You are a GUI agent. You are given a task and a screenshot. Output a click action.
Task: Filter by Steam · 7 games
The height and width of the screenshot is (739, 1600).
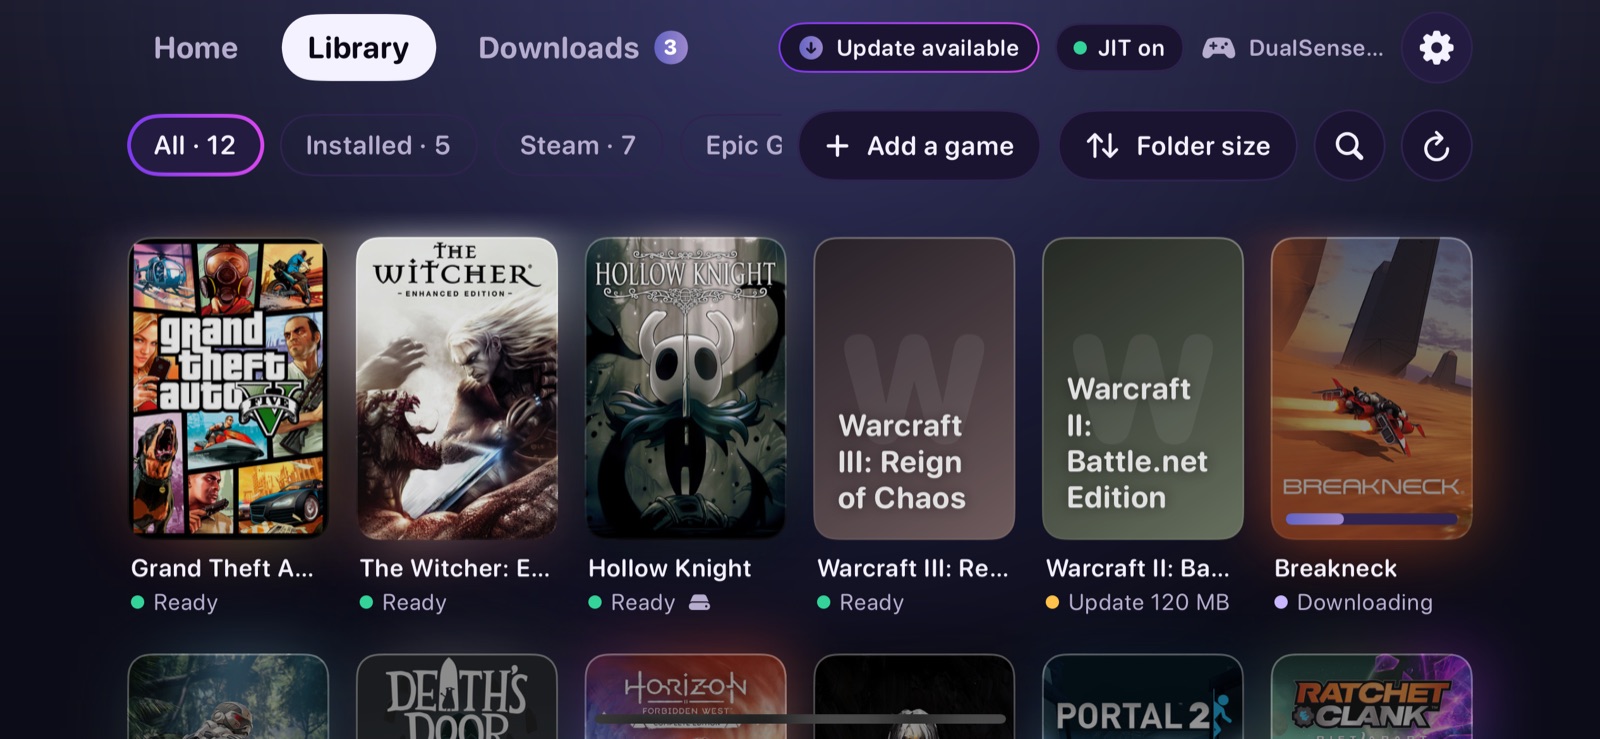578,146
